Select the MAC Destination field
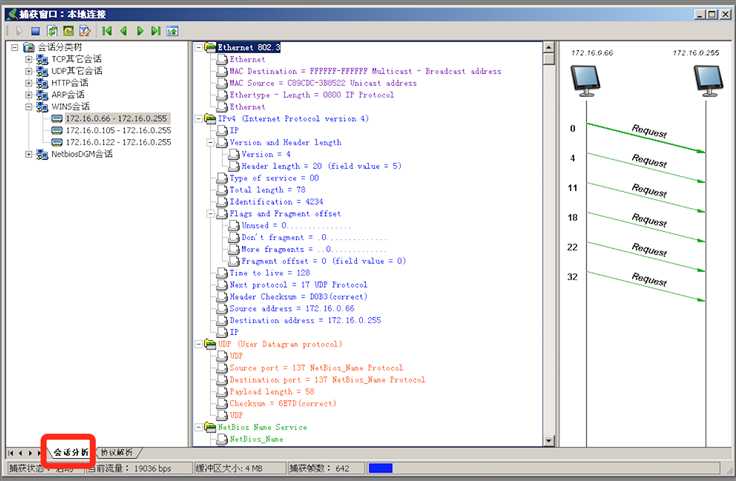Image resolution: width=736 pixels, height=481 pixels. tap(365, 71)
